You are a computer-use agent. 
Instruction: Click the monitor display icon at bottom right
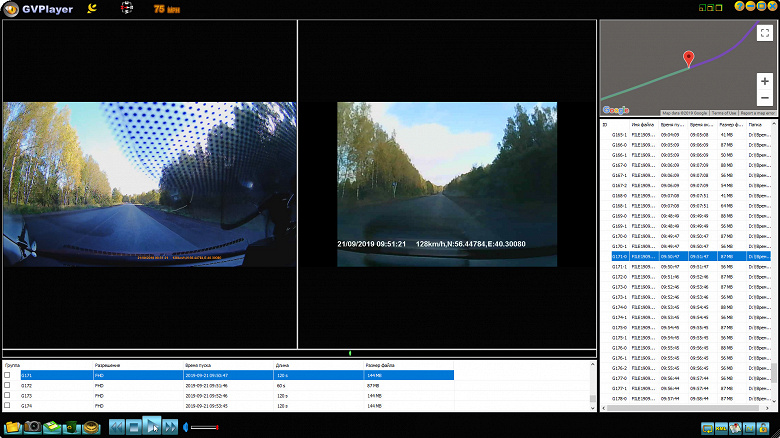point(707,428)
